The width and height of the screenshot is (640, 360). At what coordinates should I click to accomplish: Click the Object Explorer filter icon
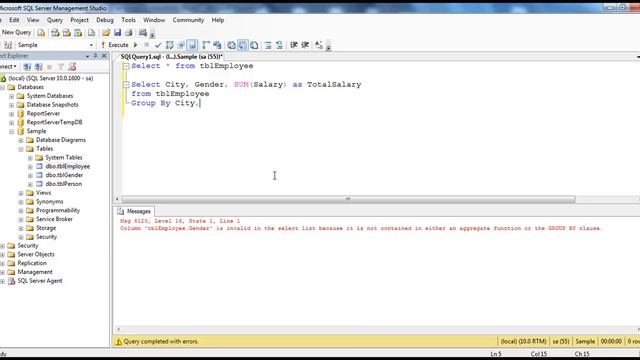pos(61,67)
